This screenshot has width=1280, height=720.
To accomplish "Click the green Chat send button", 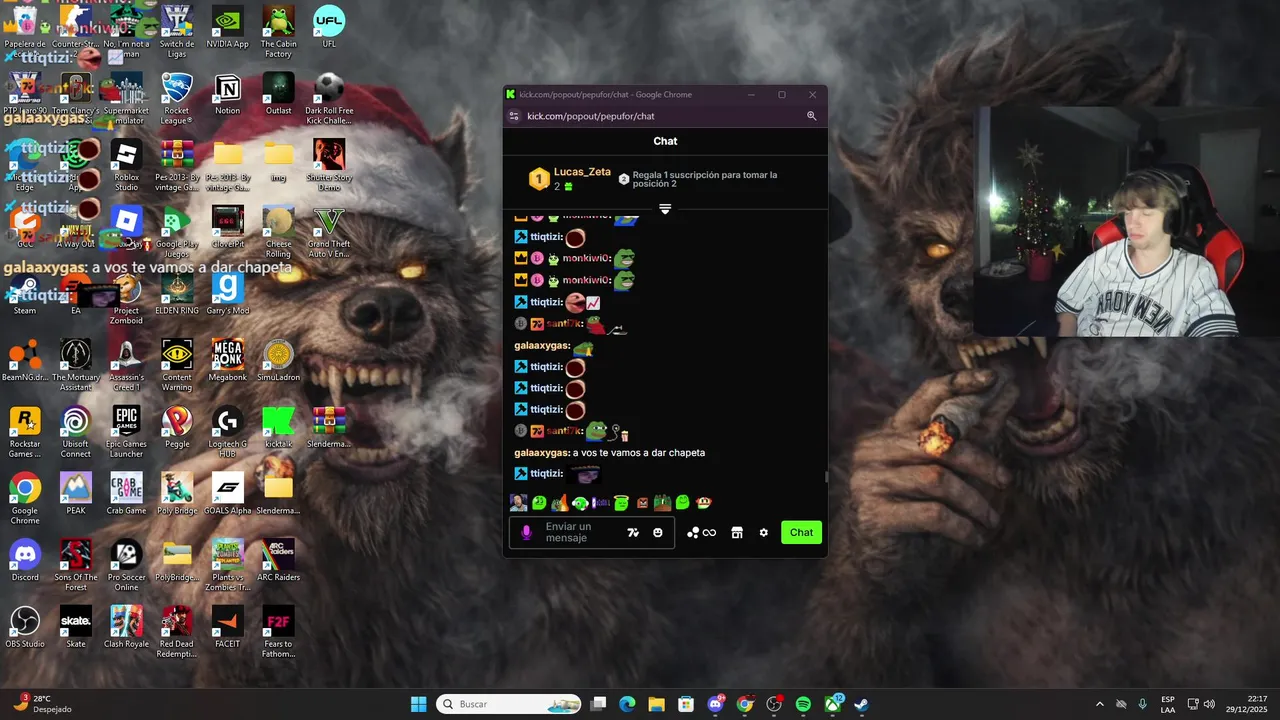I will pos(801,533).
